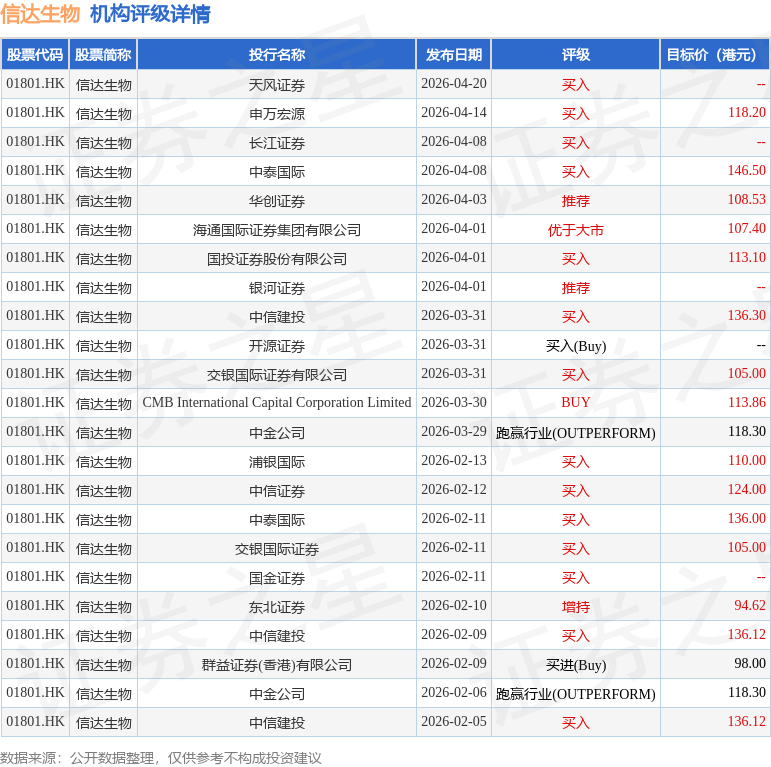Select the 东北证券 cell
The image size is (771, 767).
click(277, 607)
